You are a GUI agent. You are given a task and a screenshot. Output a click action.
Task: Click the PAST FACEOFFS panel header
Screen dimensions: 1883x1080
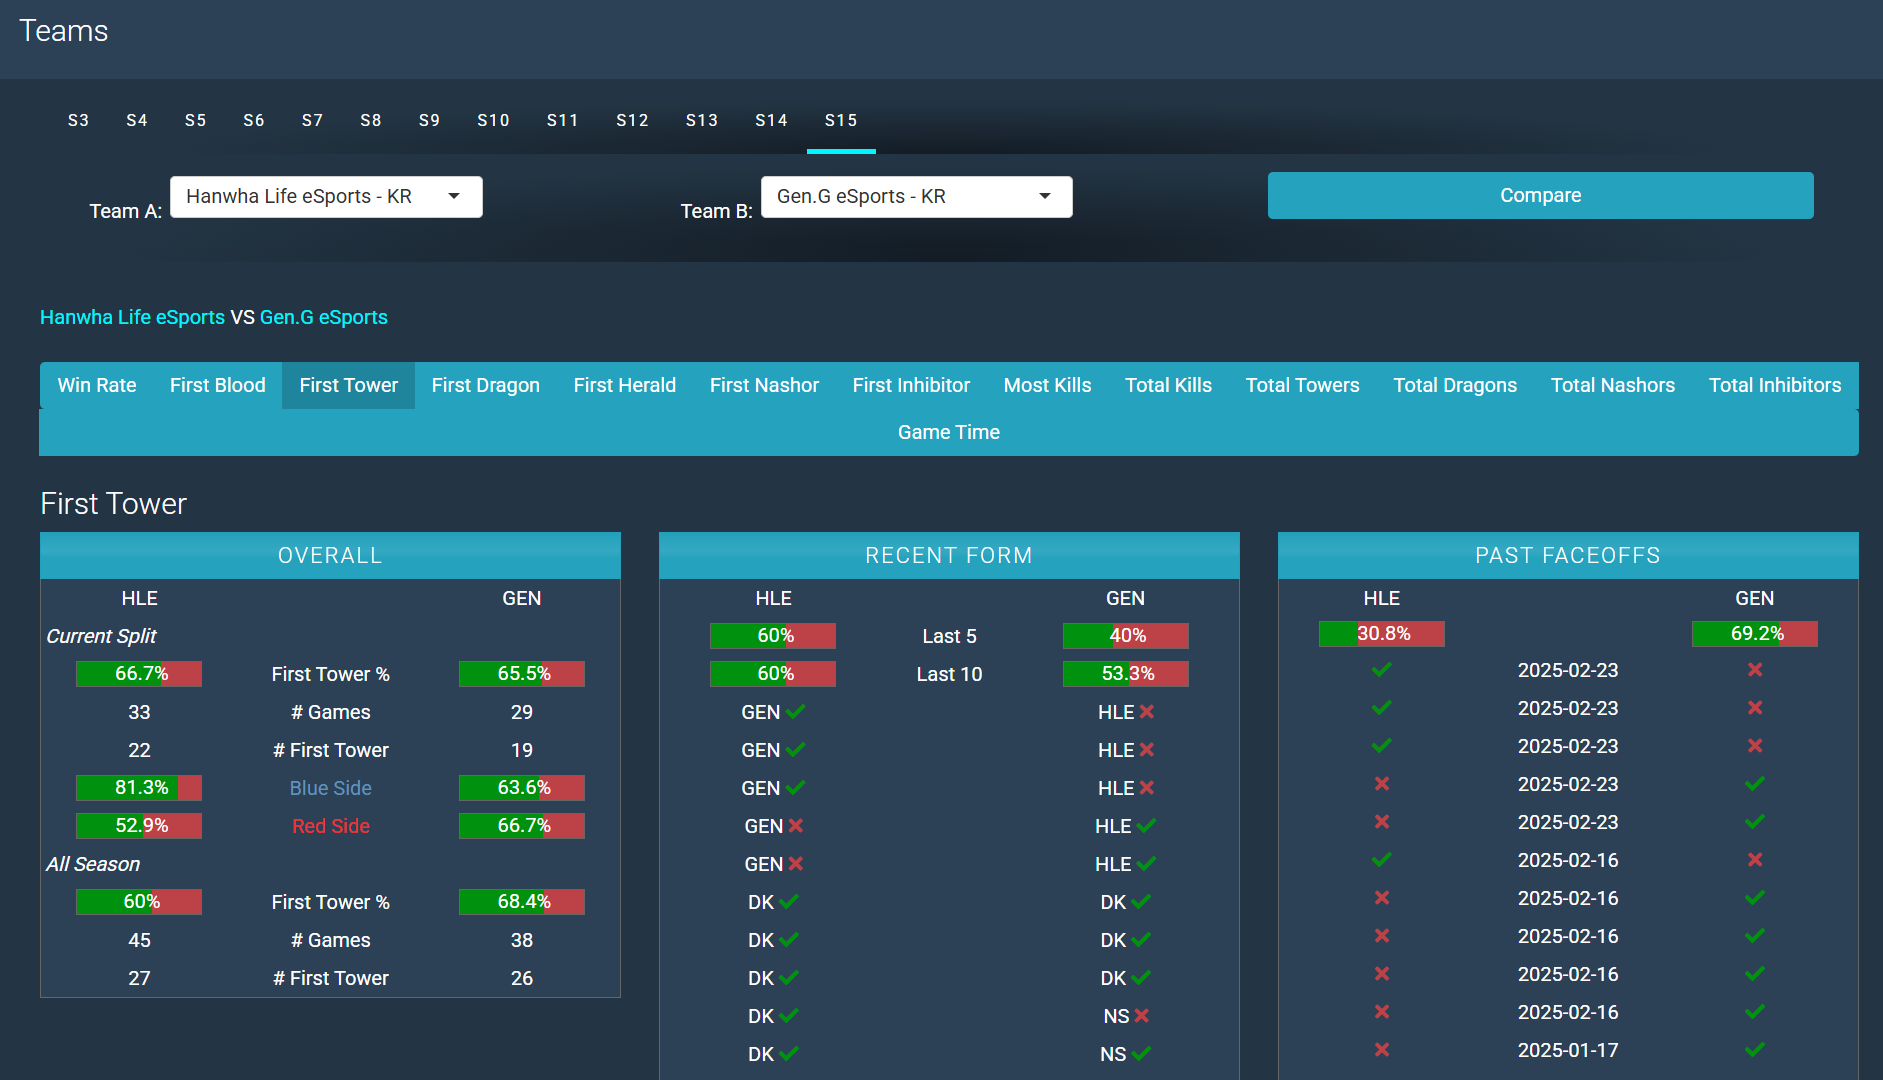pyautogui.click(x=1568, y=555)
